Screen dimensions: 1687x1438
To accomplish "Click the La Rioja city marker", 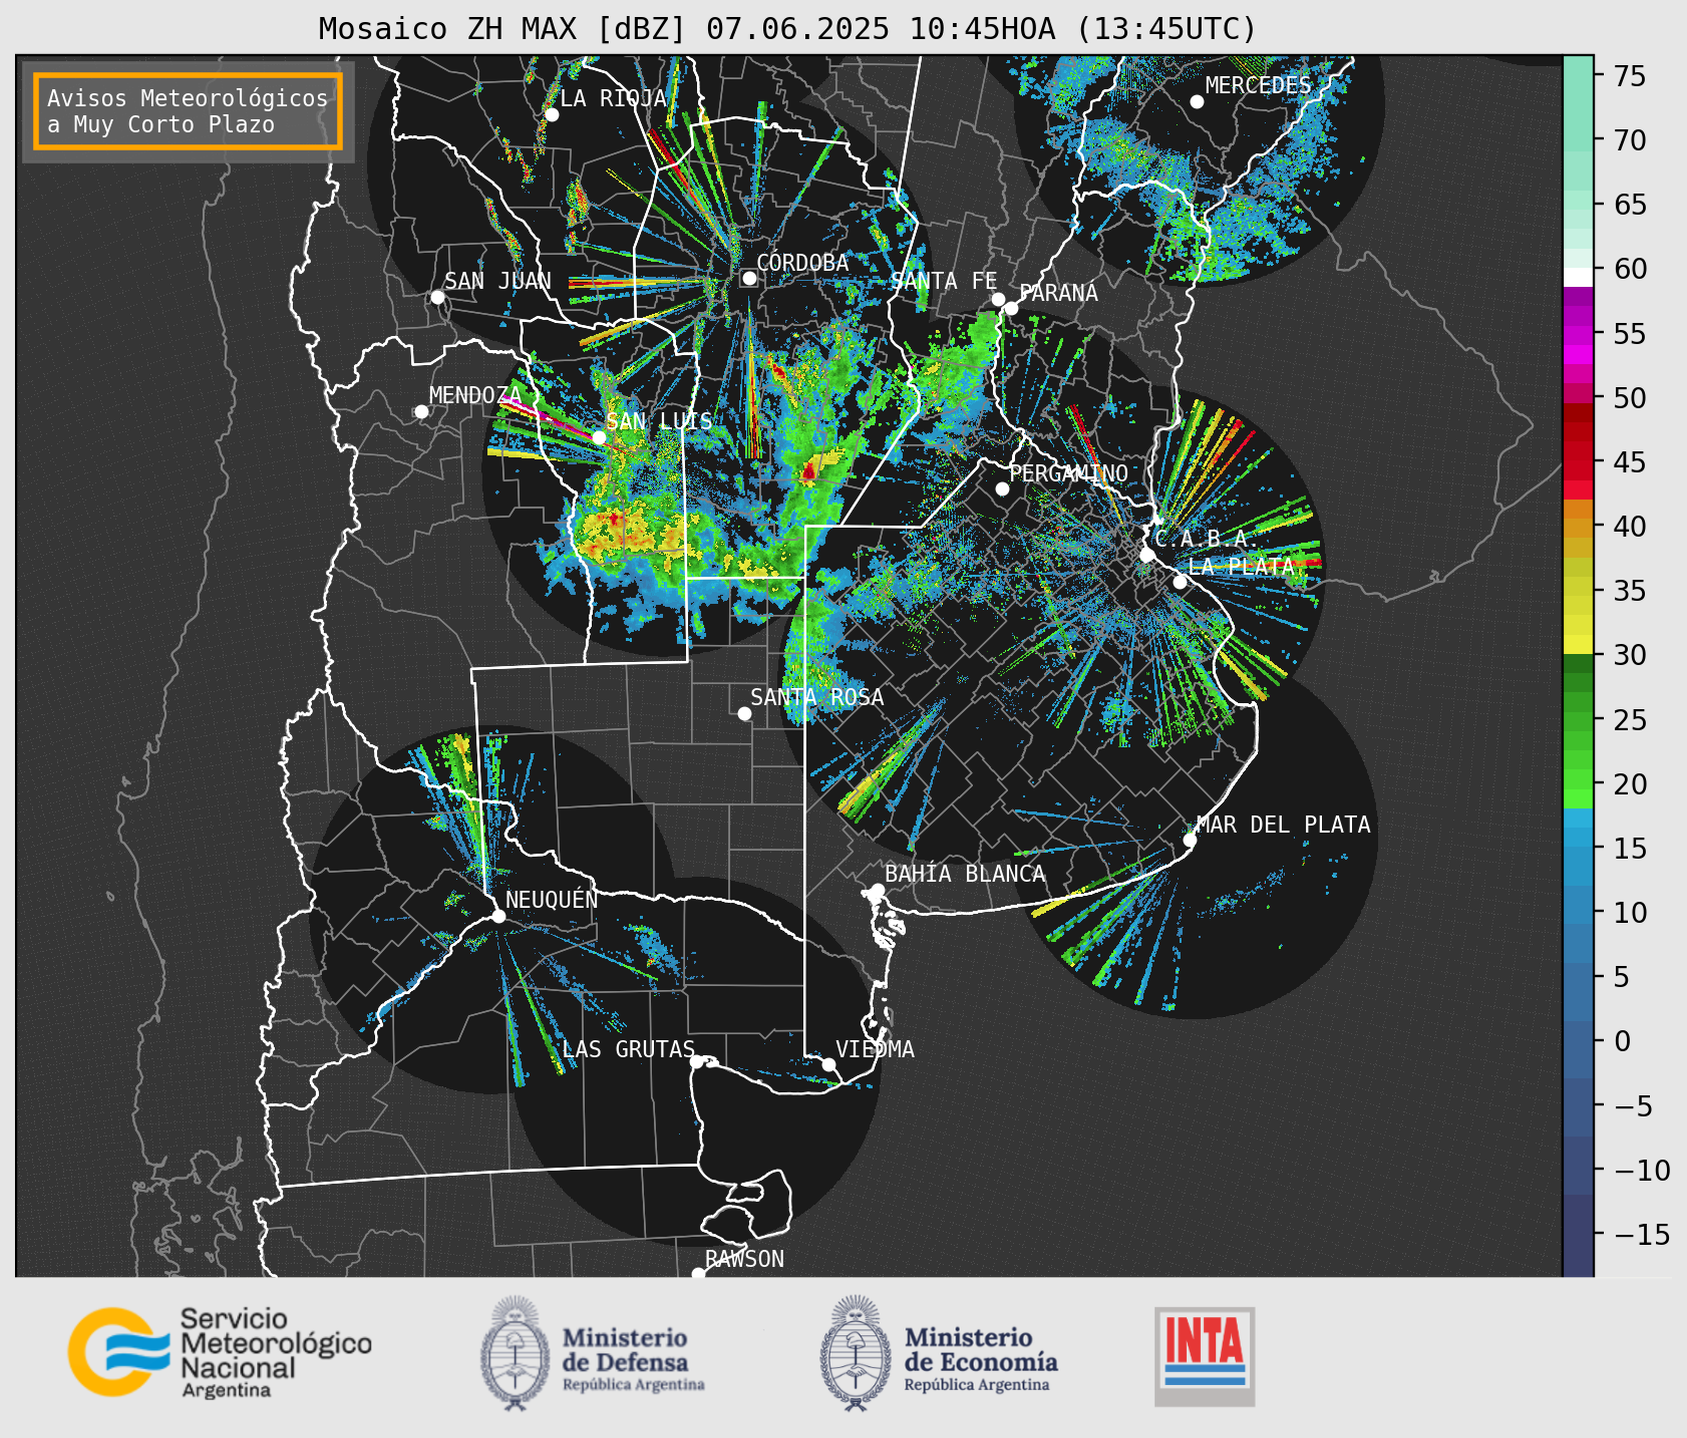I will [x=552, y=115].
